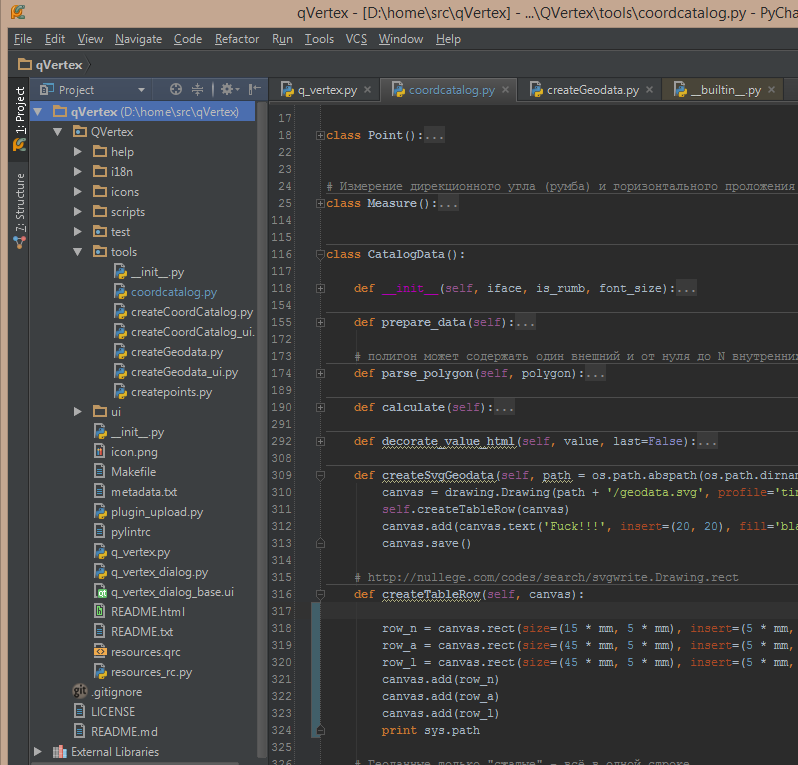This screenshot has width=798, height=765.
Task: Click Collapse All icon in Project panel
Action: (197, 89)
